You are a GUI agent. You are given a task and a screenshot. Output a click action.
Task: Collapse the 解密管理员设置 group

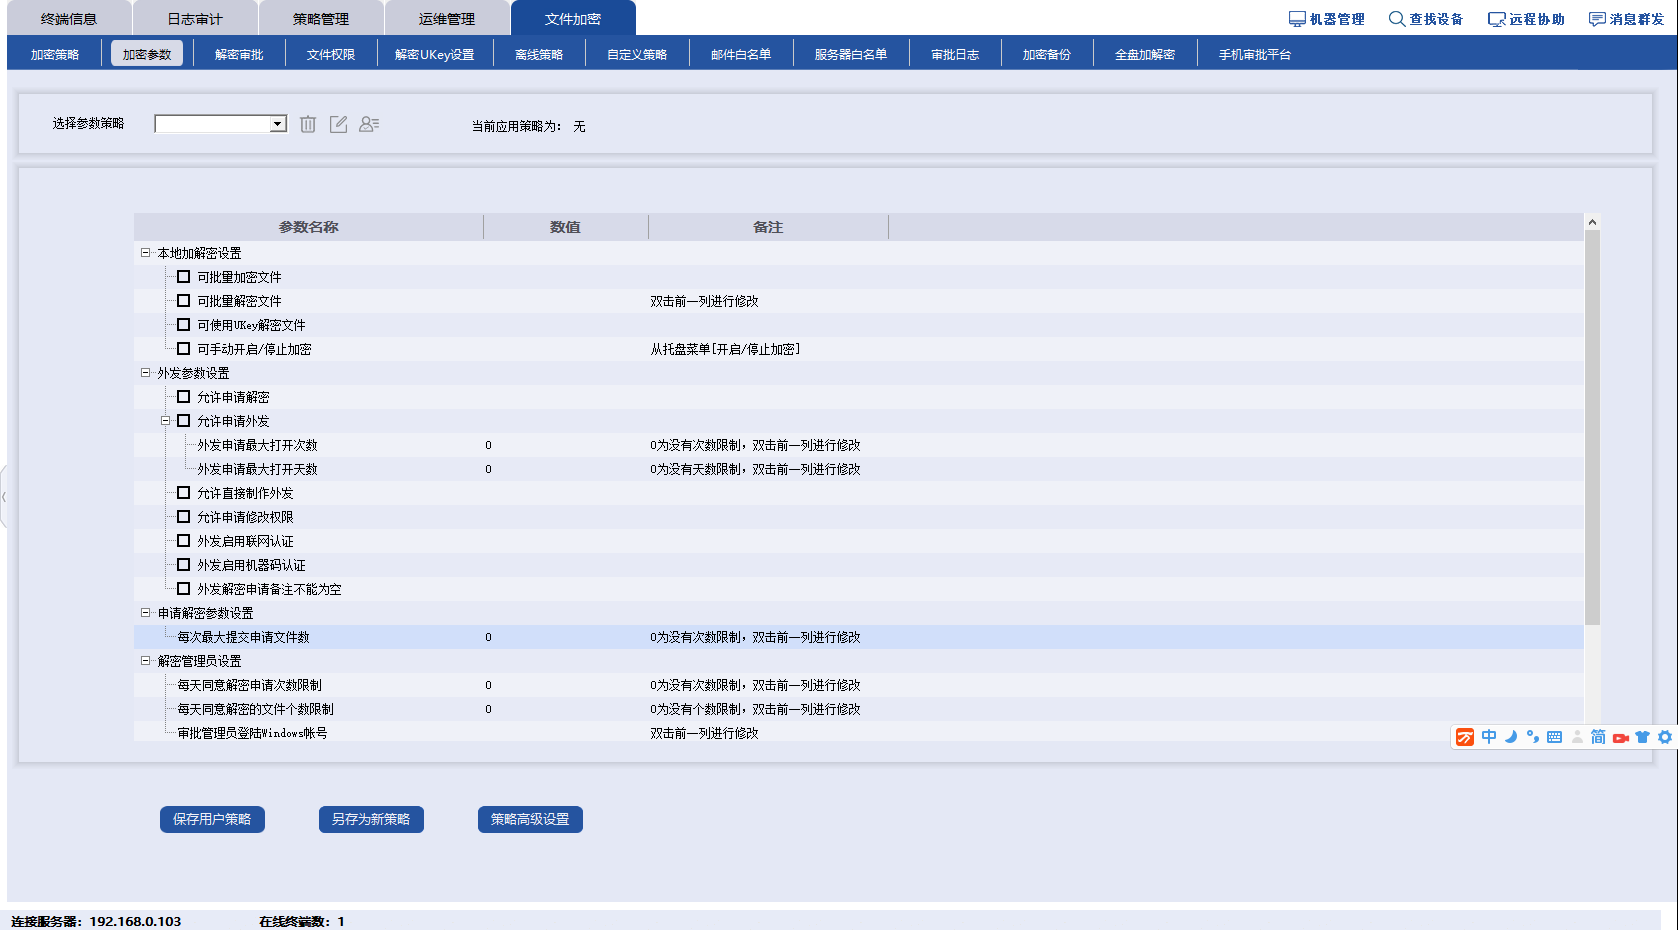(145, 661)
